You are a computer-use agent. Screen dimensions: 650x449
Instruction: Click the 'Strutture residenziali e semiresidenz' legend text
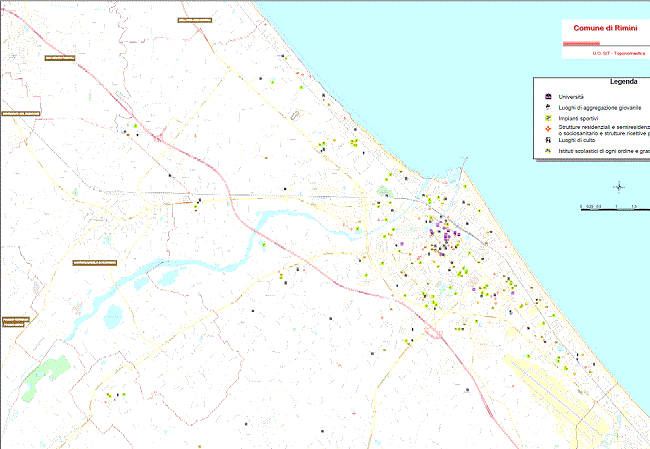(x=604, y=127)
